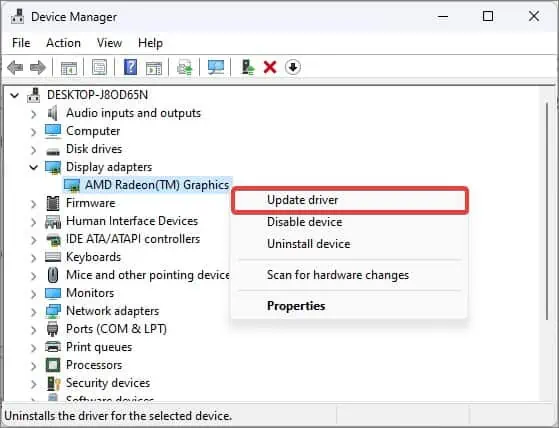Click Show/Hide Console Tree toolbar icon
559x428 pixels.
[69, 68]
